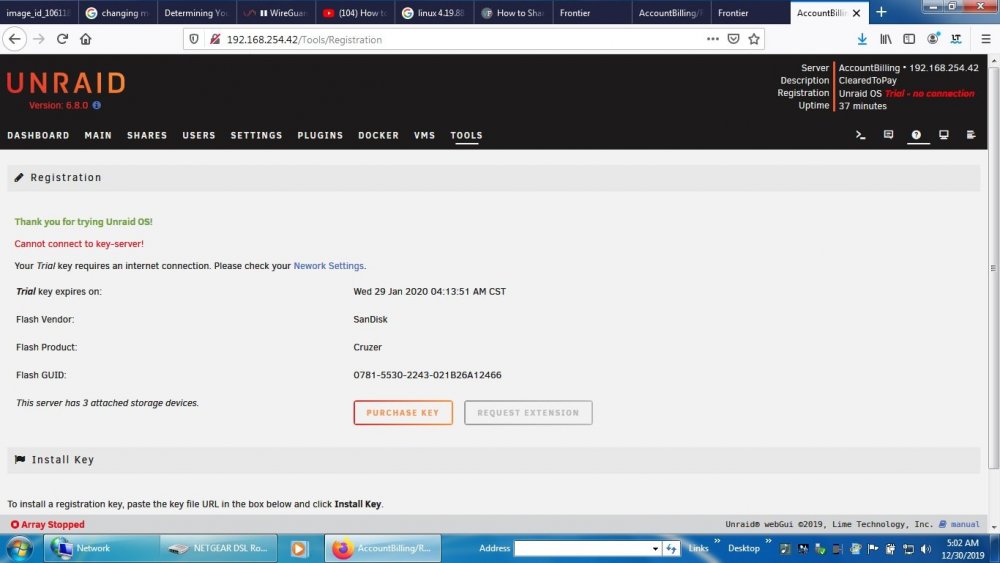Open a new browser tab
Screen dimensions: 1000x563
(x=881, y=12)
